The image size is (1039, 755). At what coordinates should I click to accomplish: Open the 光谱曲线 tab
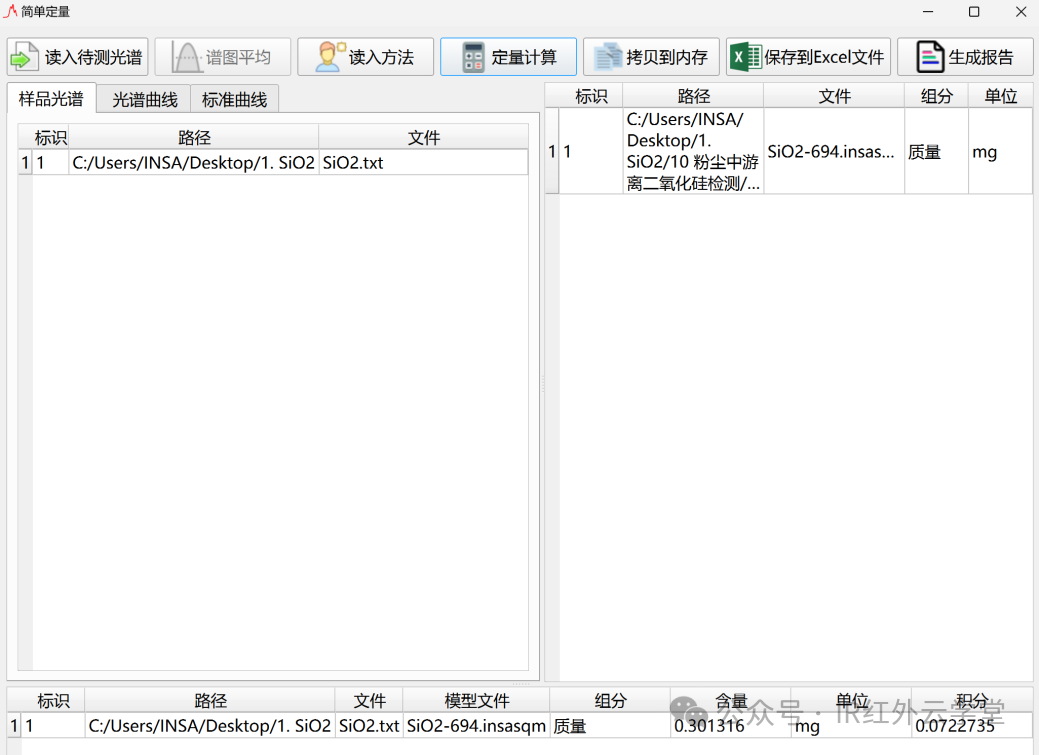point(144,99)
